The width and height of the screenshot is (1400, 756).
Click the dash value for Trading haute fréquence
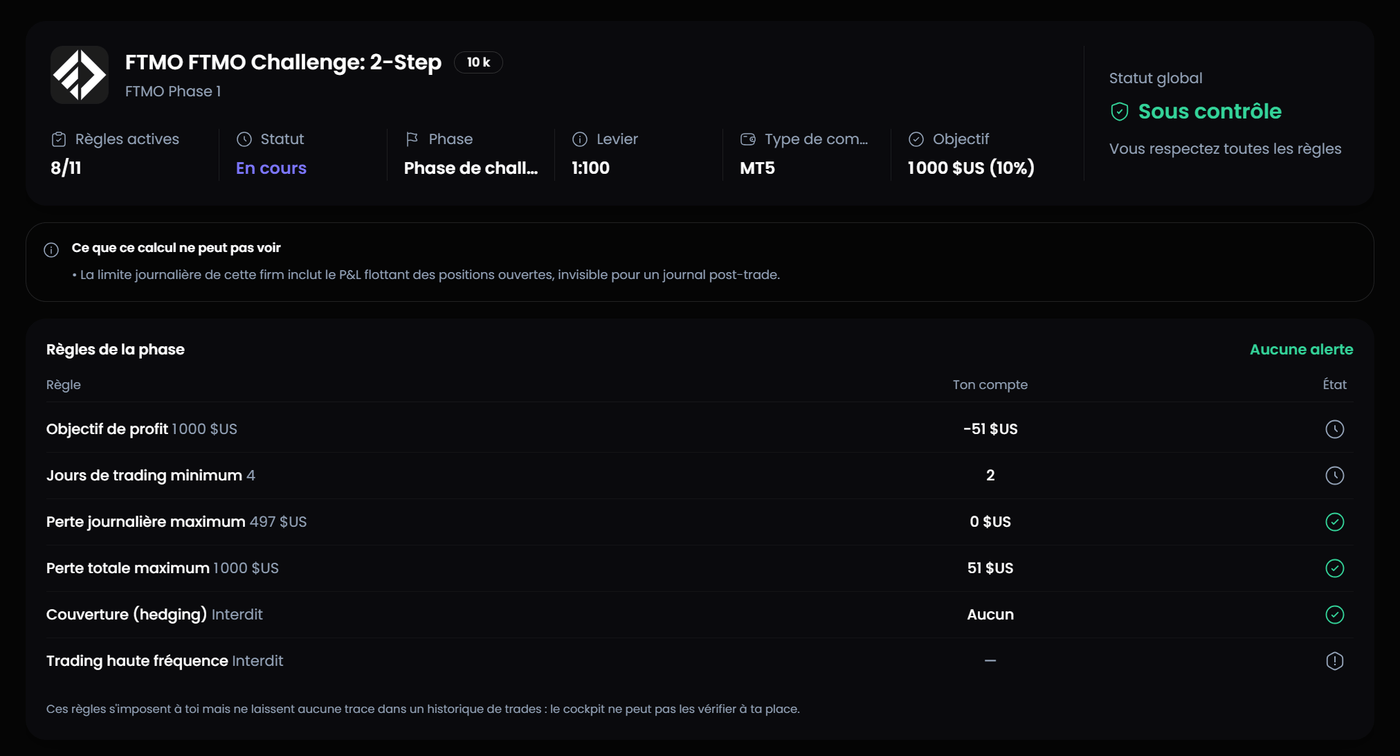[990, 661]
